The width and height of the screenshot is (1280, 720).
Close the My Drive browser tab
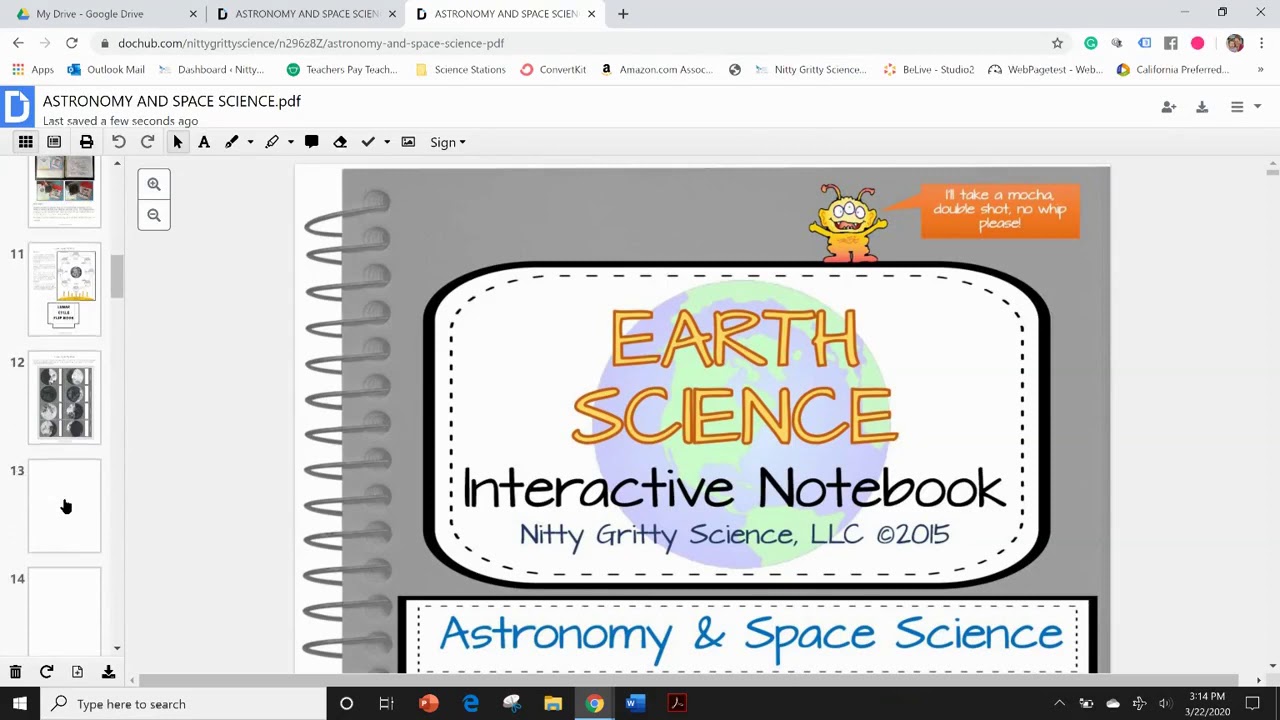pyautogui.click(x=193, y=14)
